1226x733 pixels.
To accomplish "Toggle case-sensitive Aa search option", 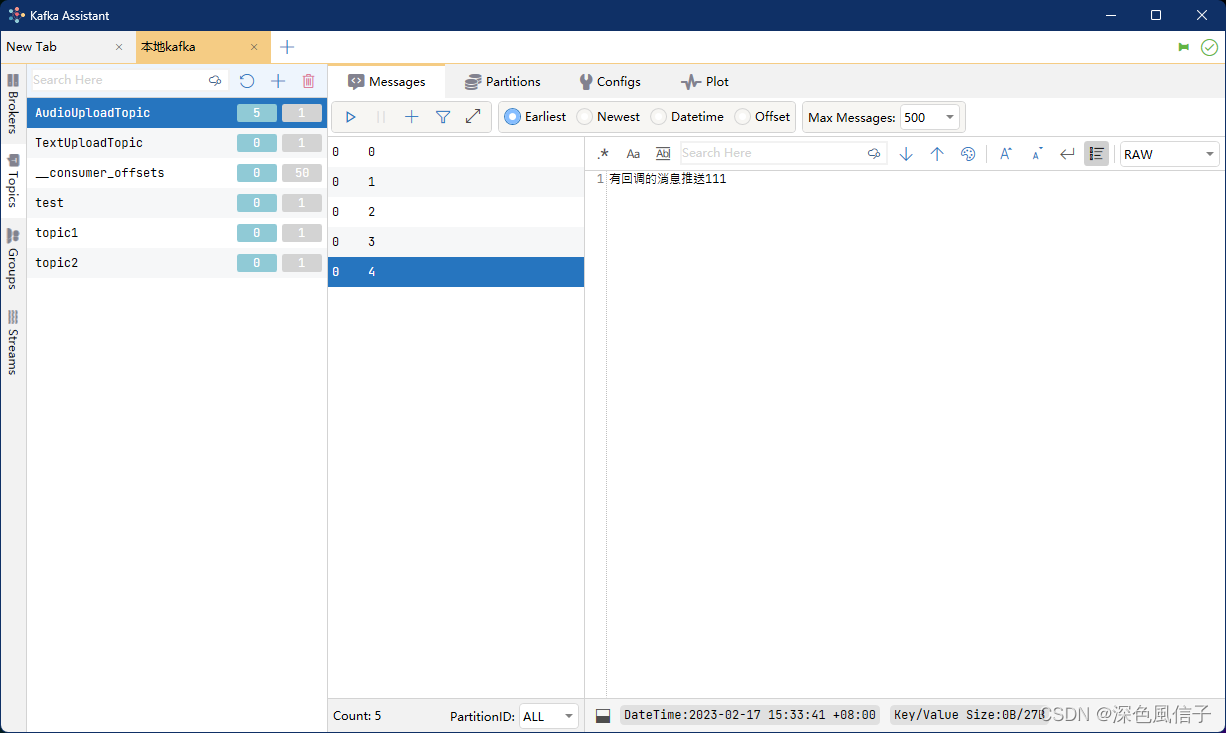I will [x=633, y=154].
